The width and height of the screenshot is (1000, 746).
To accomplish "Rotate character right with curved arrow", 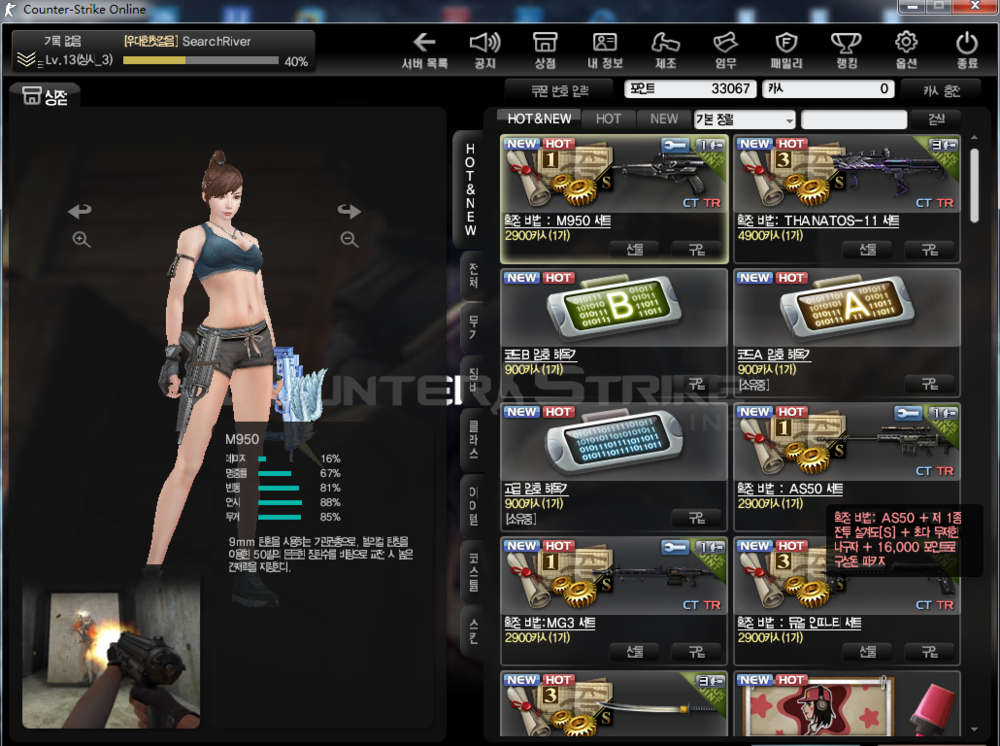I will point(349,210).
